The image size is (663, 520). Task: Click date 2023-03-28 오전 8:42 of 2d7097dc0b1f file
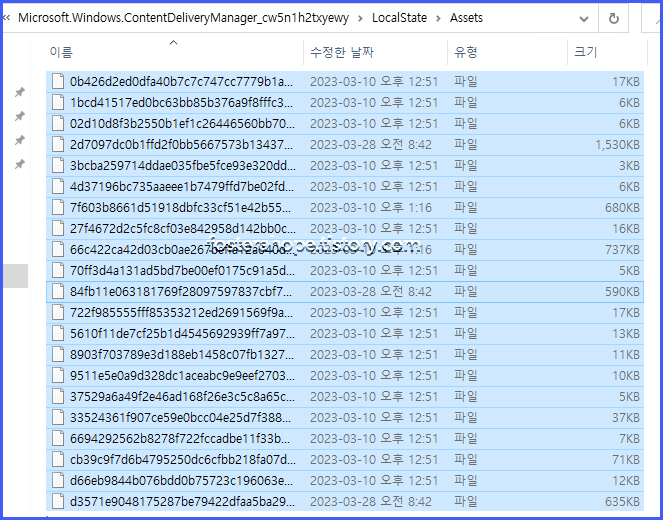click(371, 145)
